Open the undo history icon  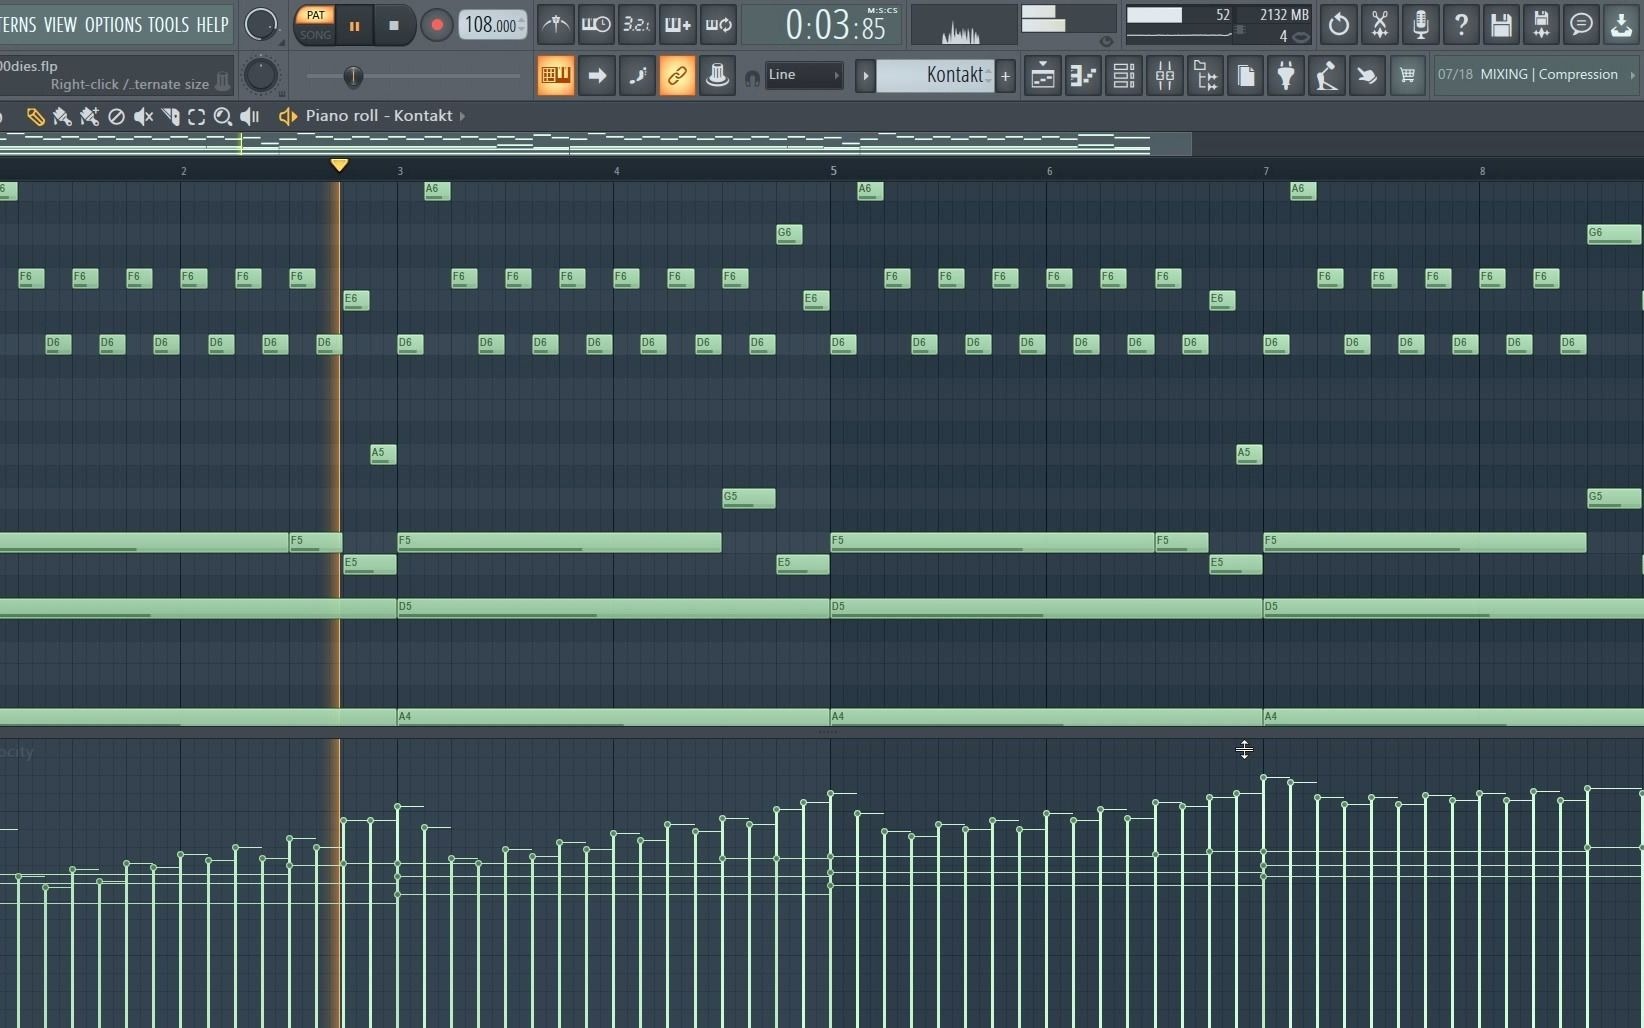click(1339, 24)
